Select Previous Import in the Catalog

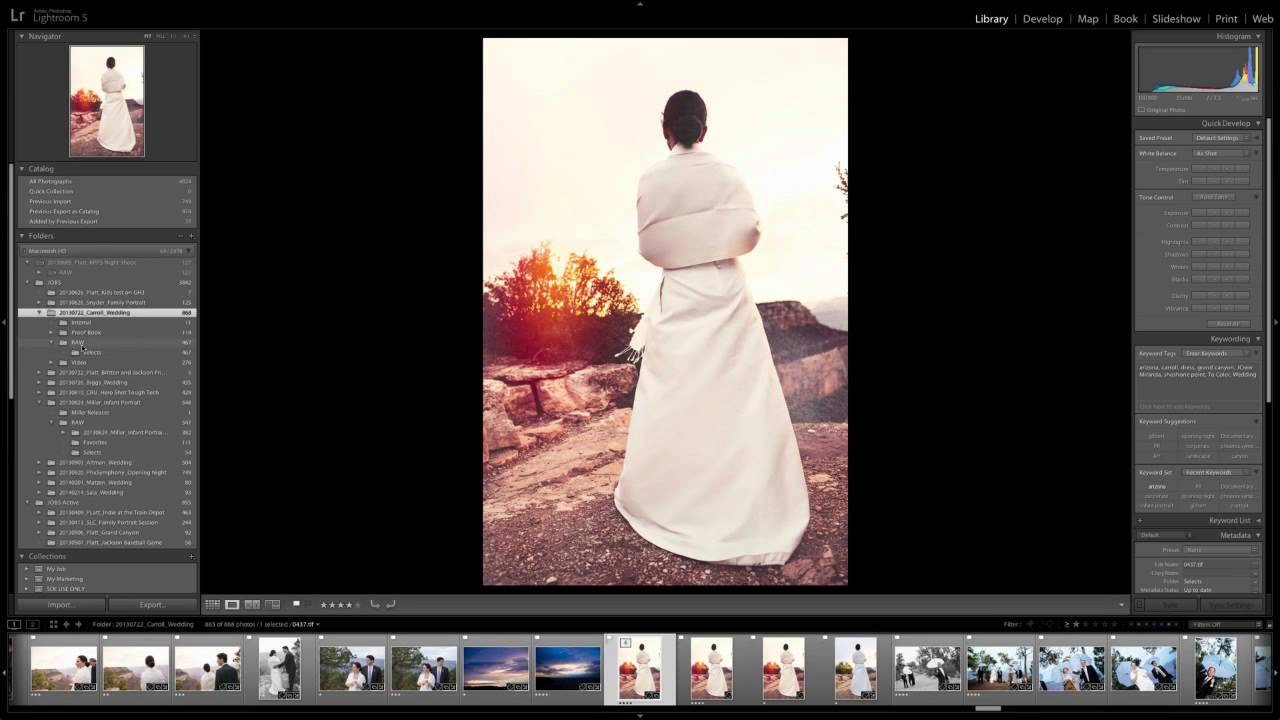(107, 201)
